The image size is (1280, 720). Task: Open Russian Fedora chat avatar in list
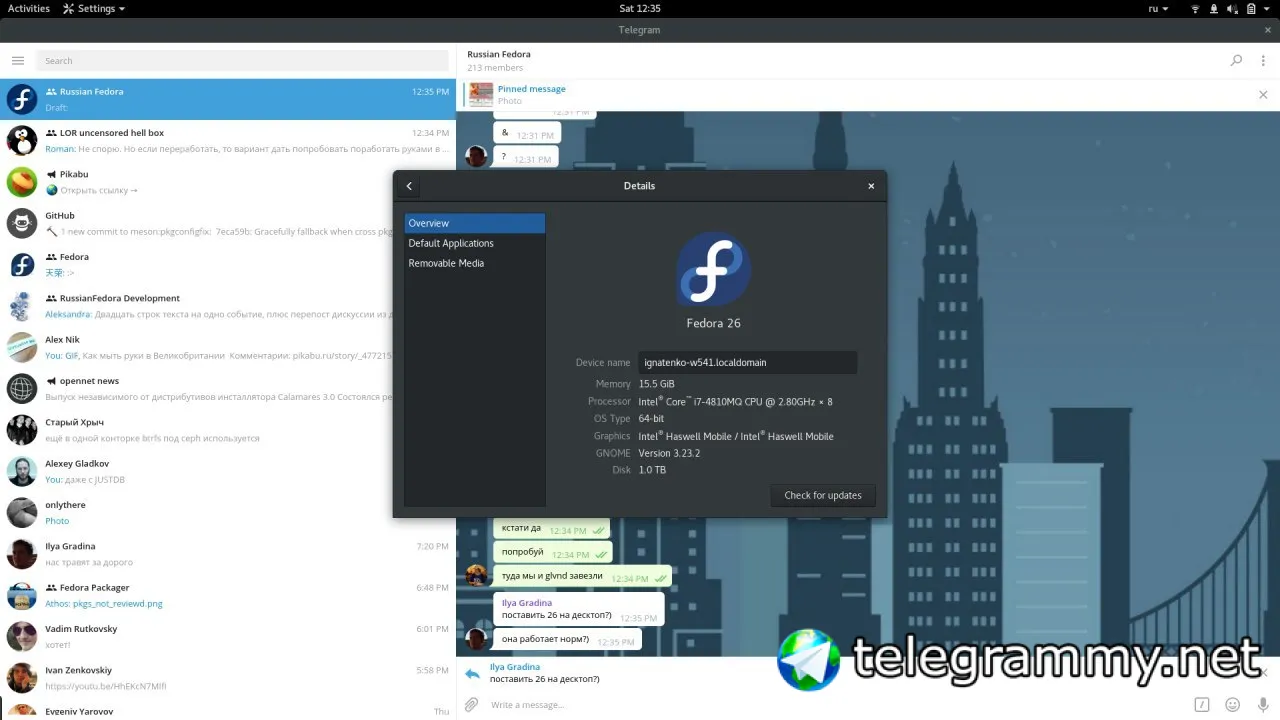(22, 99)
